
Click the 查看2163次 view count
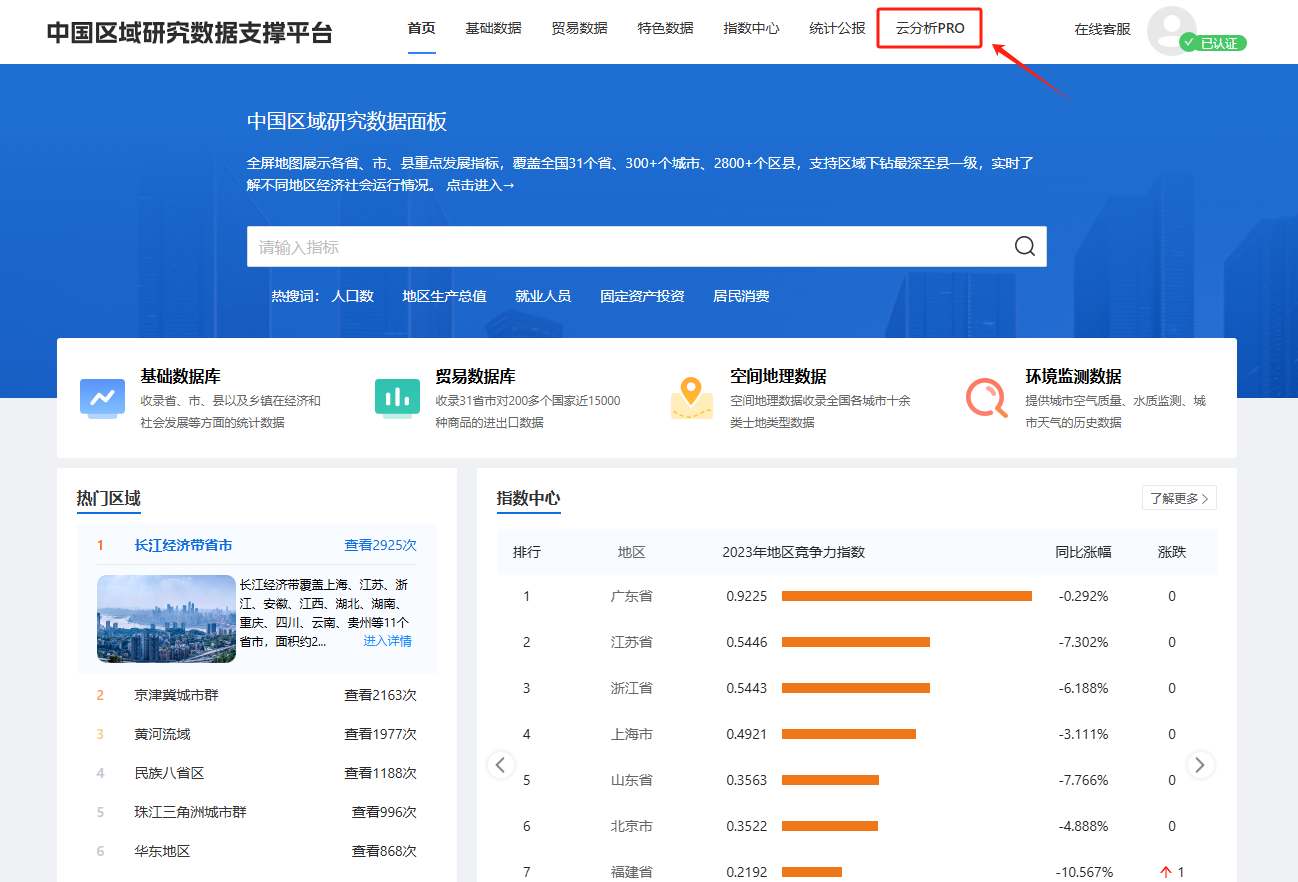coord(380,695)
